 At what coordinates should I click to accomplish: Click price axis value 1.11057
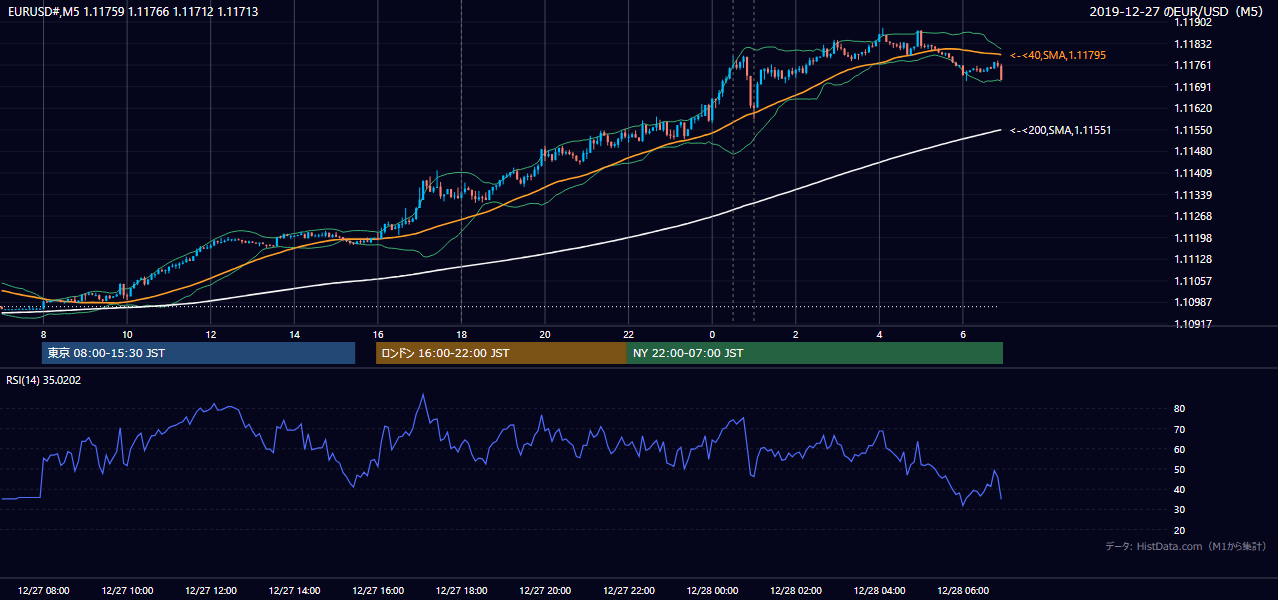point(1194,281)
